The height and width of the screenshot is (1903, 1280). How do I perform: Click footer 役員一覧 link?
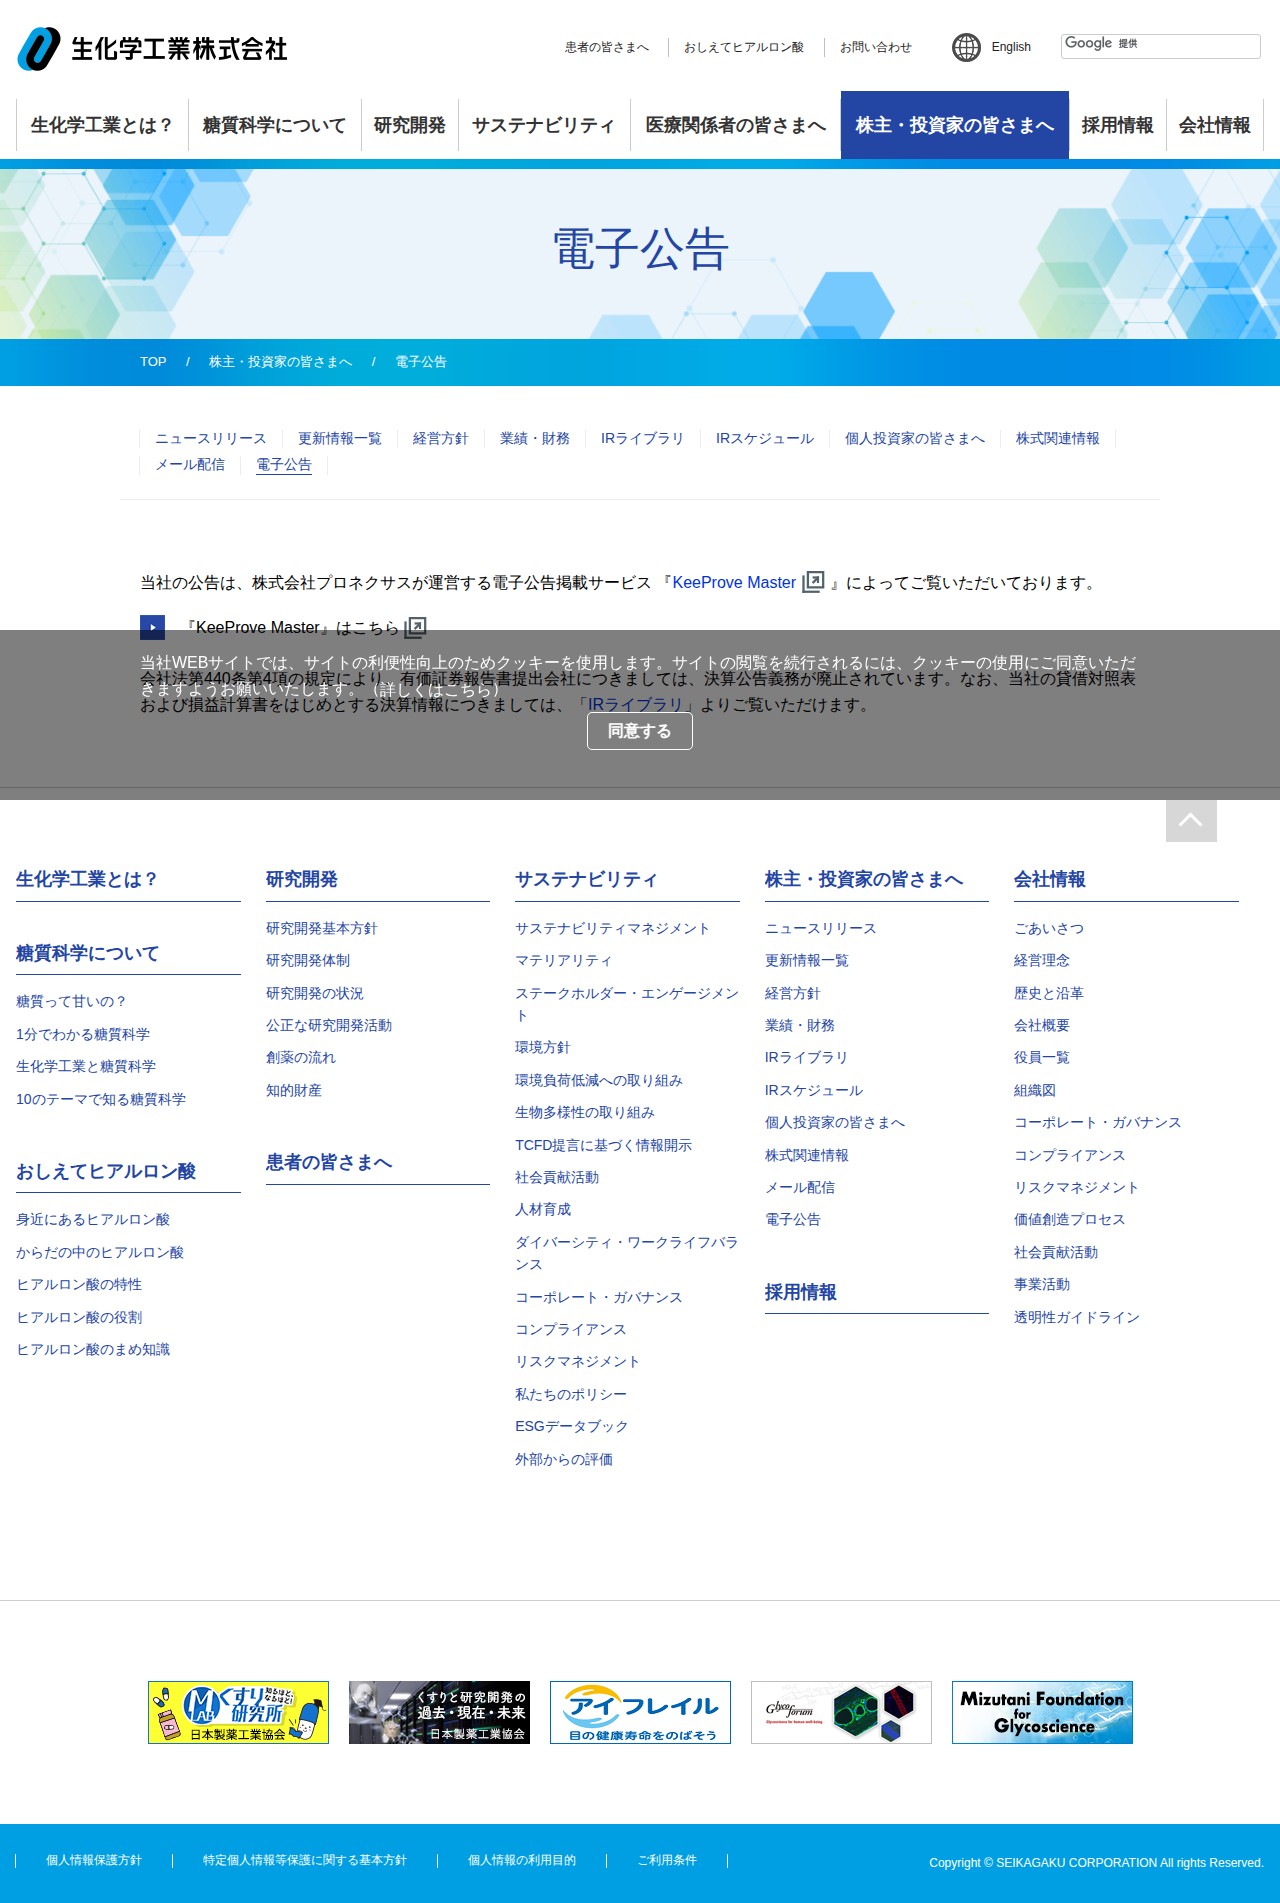[1042, 1057]
